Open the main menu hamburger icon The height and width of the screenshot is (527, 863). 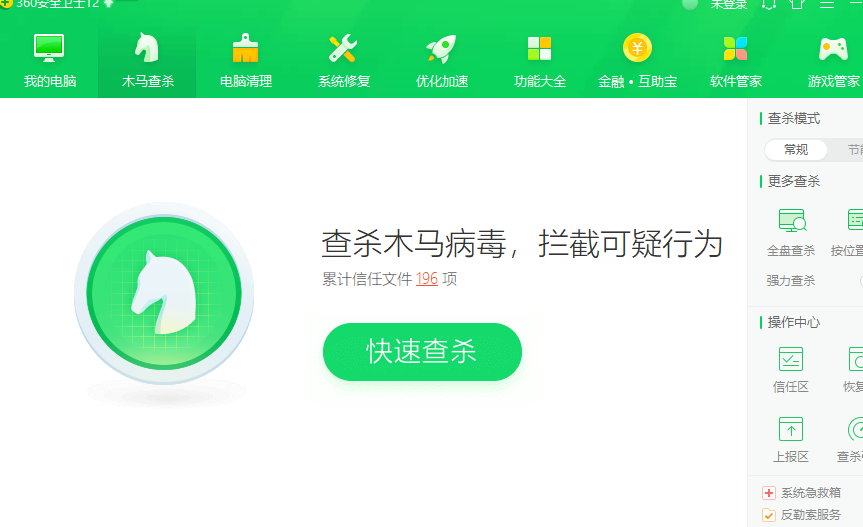(827, 4)
